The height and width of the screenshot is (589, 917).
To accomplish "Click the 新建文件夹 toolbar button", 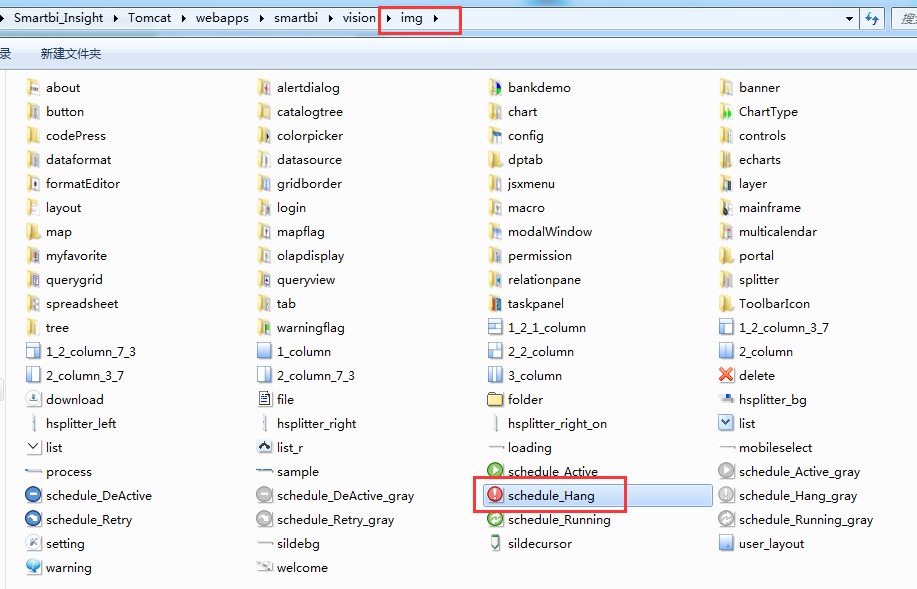I will click(71, 54).
